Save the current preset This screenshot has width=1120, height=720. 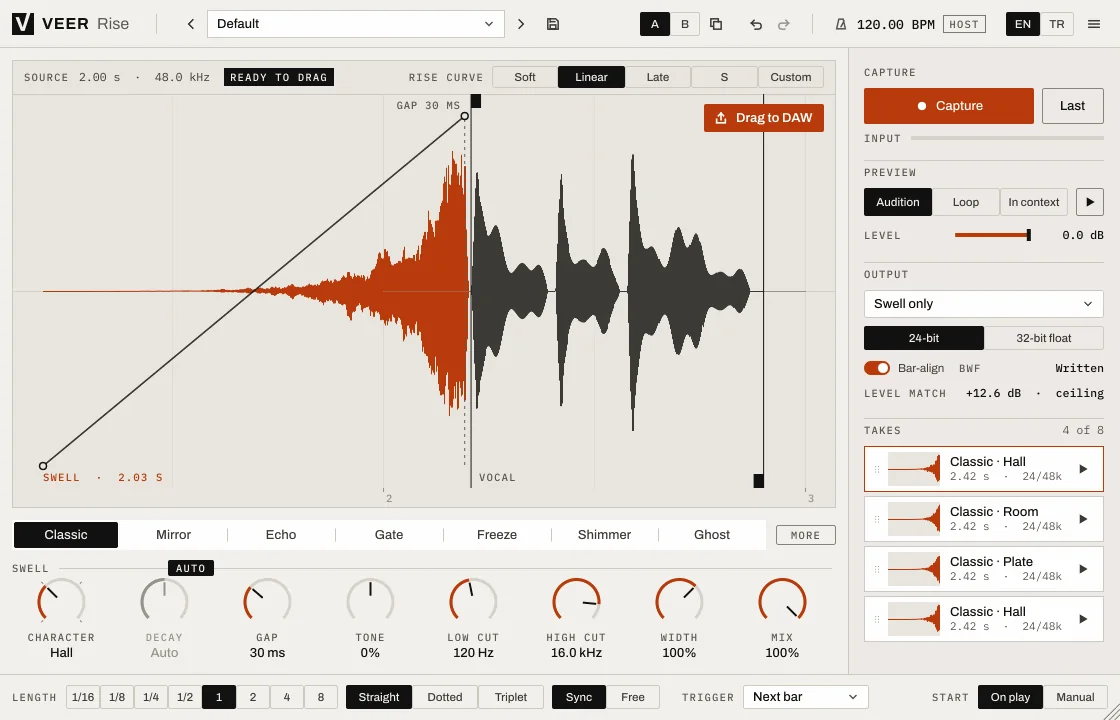point(552,24)
